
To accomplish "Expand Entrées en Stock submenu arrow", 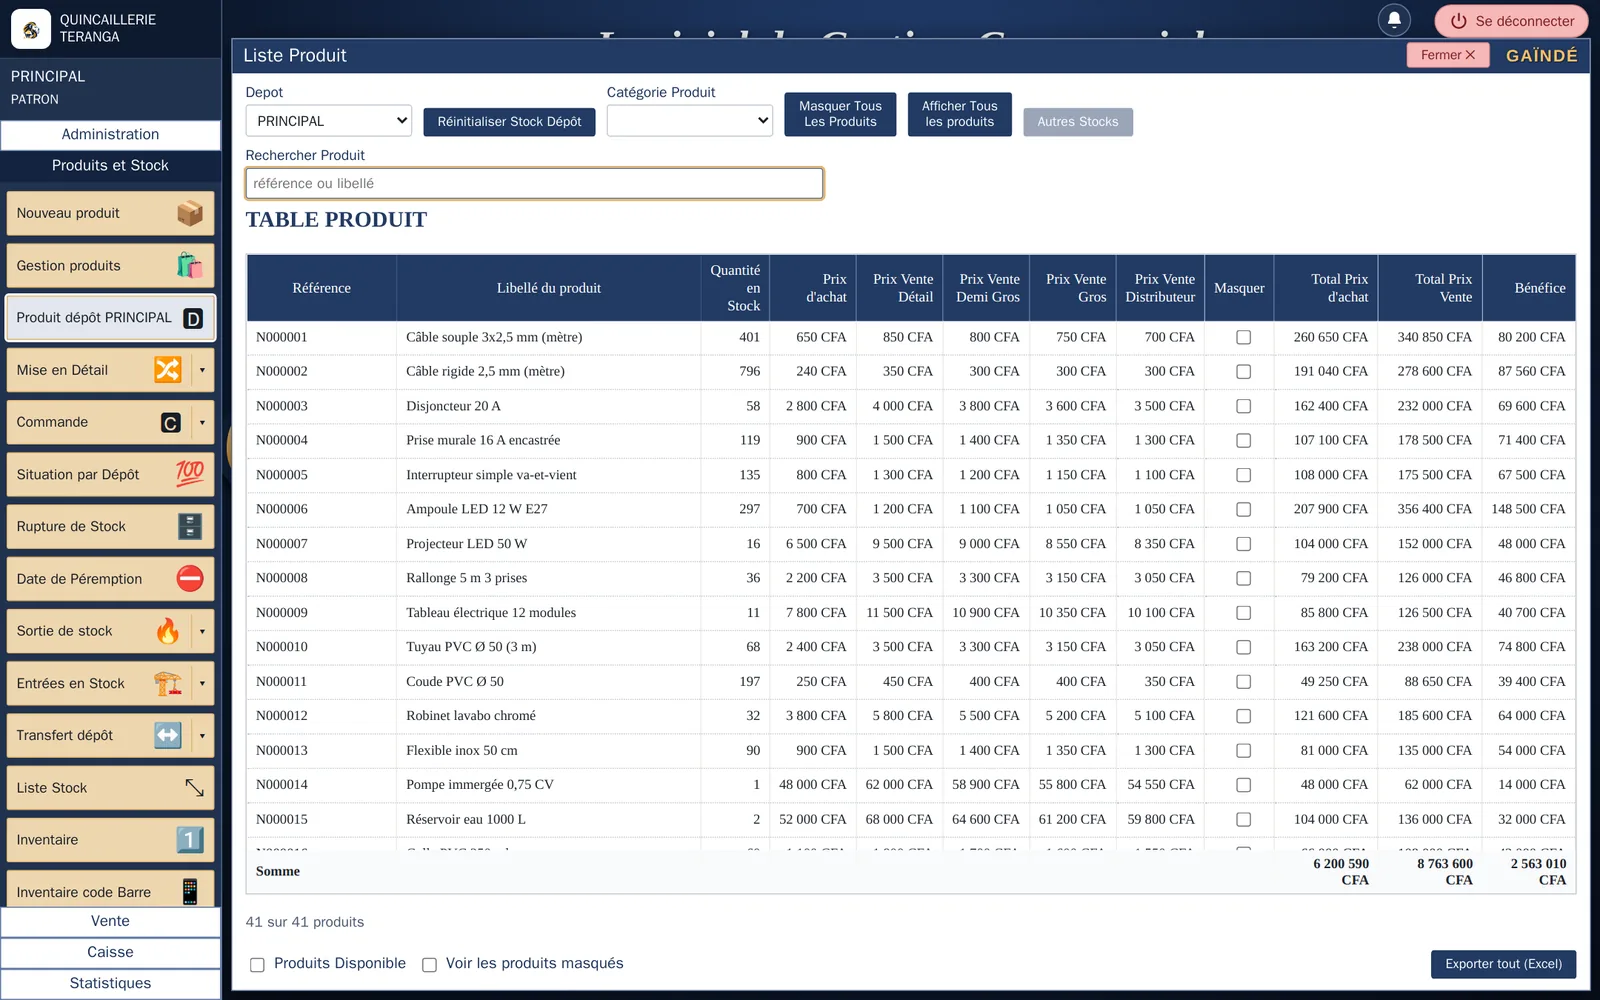I will point(202,683).
